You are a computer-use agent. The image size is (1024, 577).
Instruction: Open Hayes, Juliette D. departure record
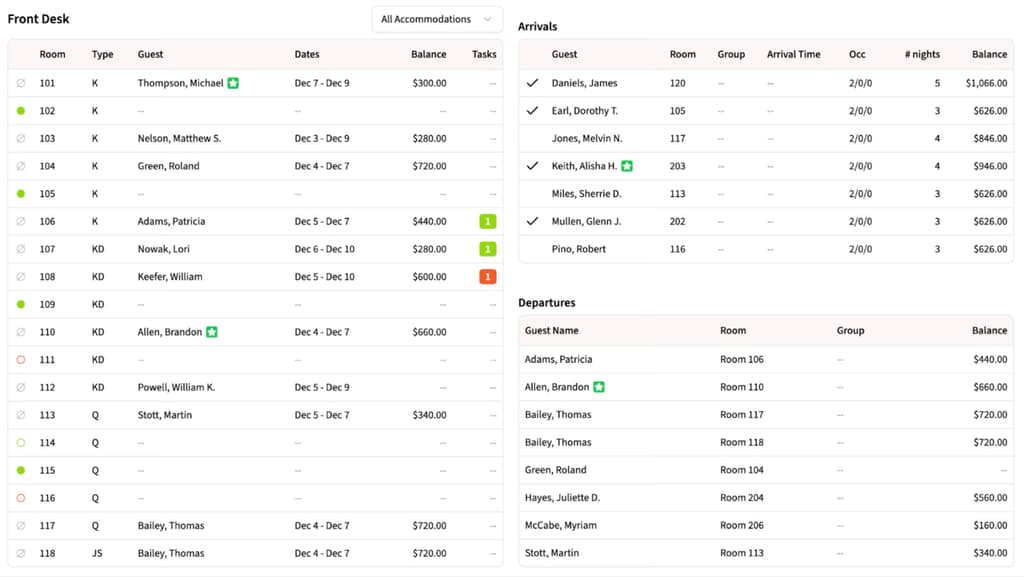click(x=562, y=497)
